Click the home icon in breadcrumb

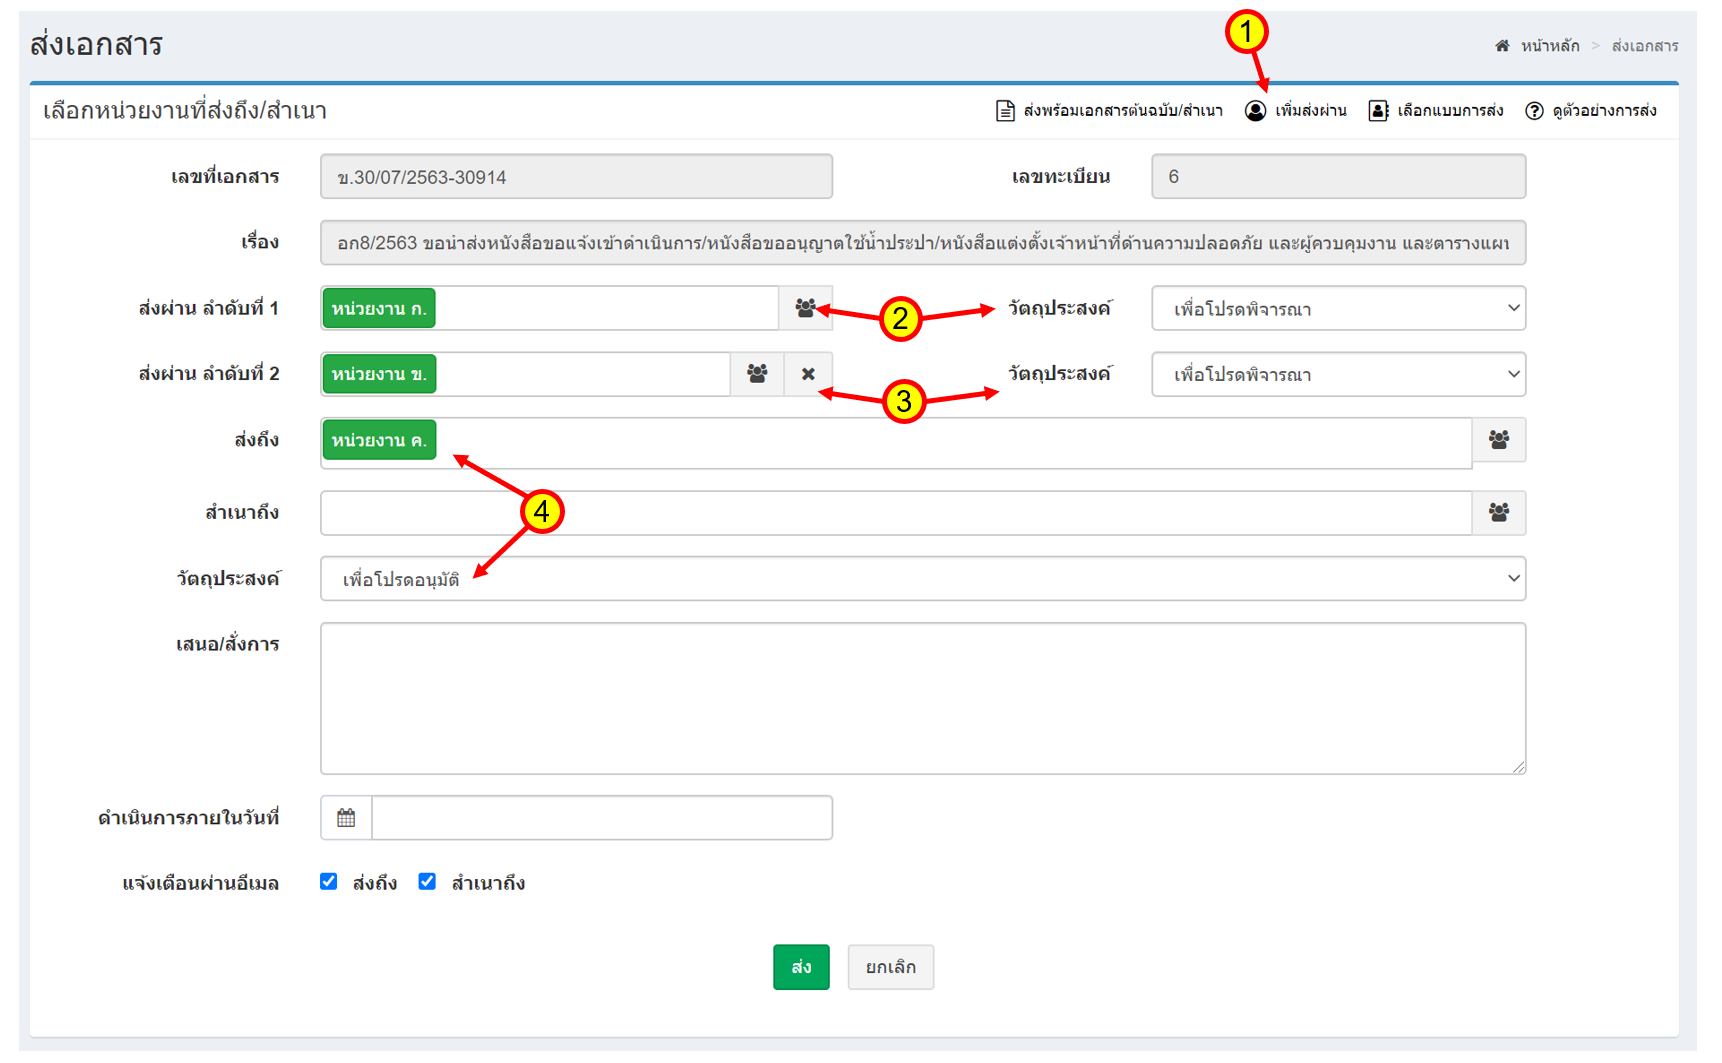coord(1501,46)
